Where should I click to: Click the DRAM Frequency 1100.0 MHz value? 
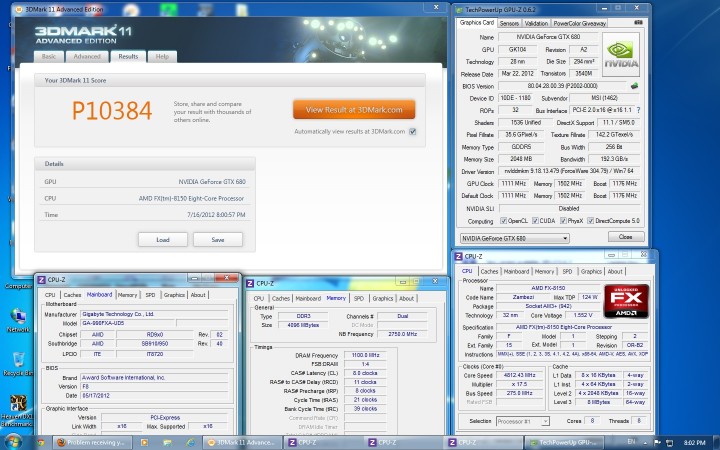[x=366, y=355]
